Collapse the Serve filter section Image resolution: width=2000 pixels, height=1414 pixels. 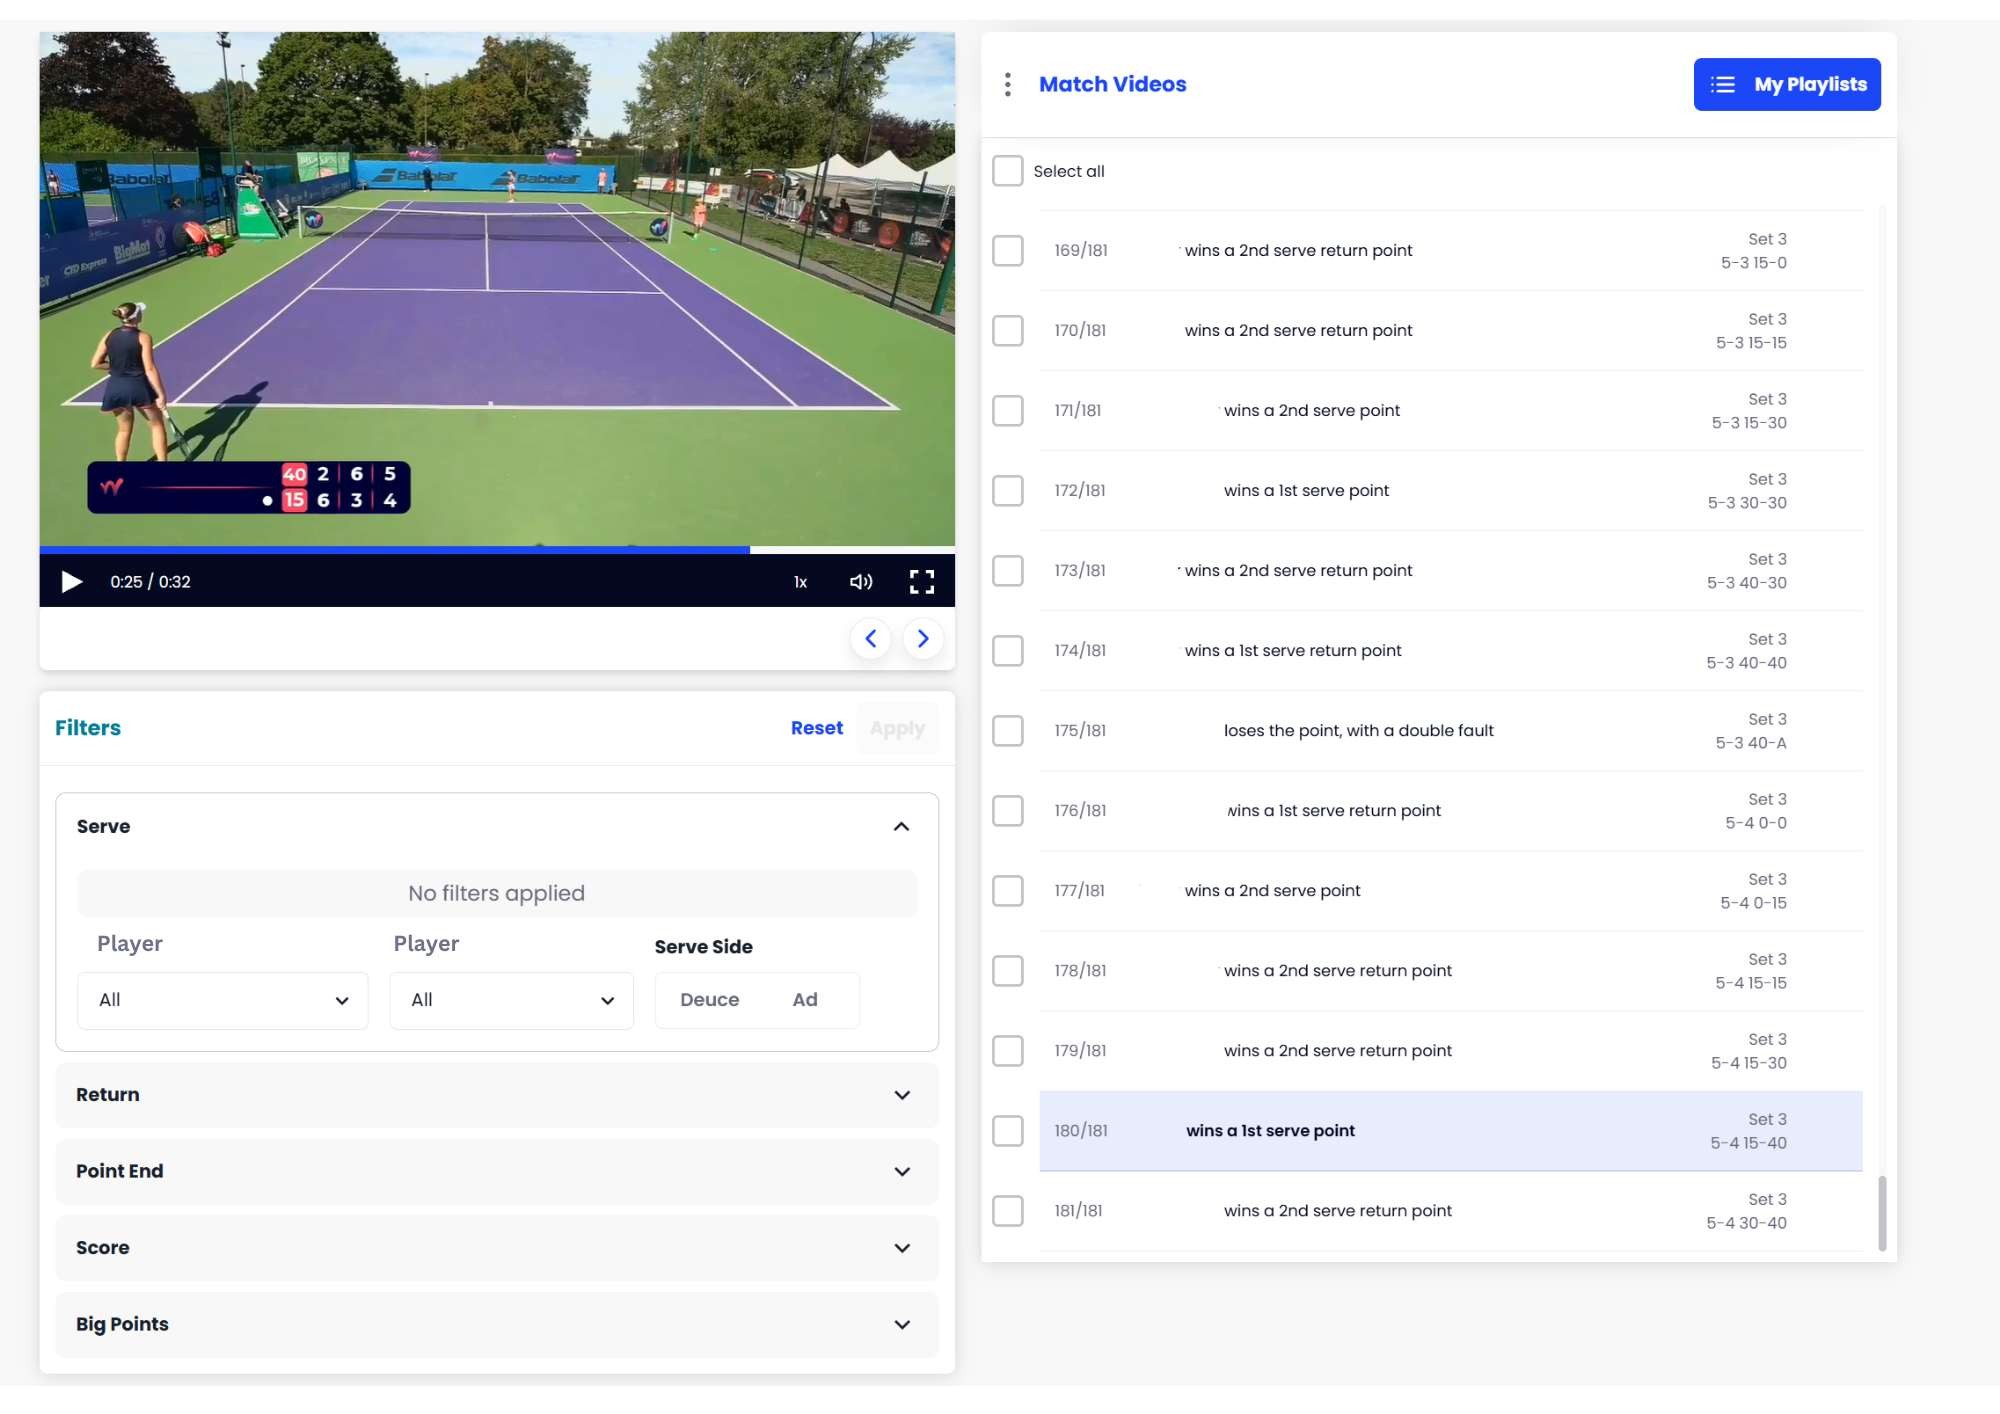click(x=901, y=826)
